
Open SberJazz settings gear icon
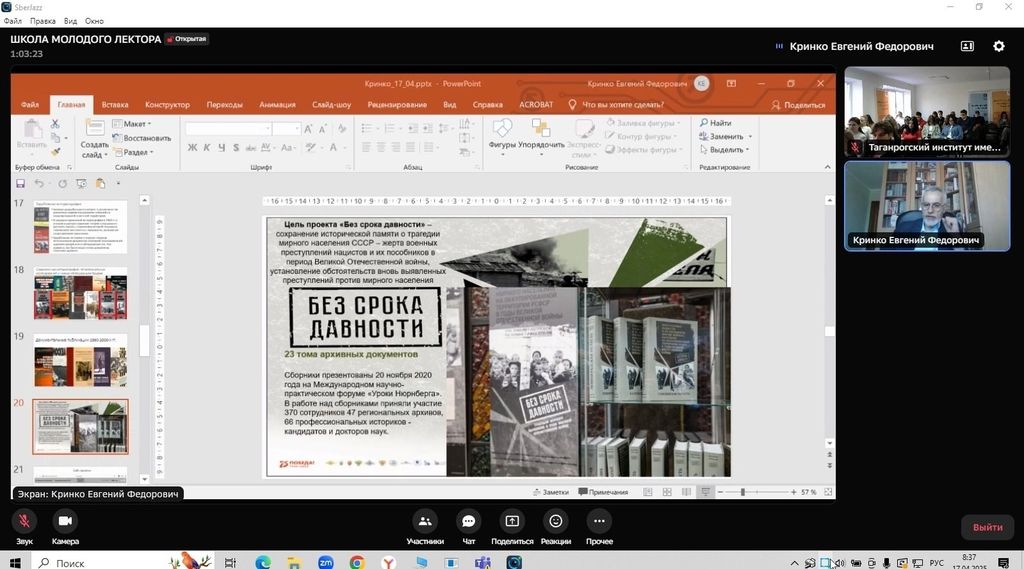(998, 46)
